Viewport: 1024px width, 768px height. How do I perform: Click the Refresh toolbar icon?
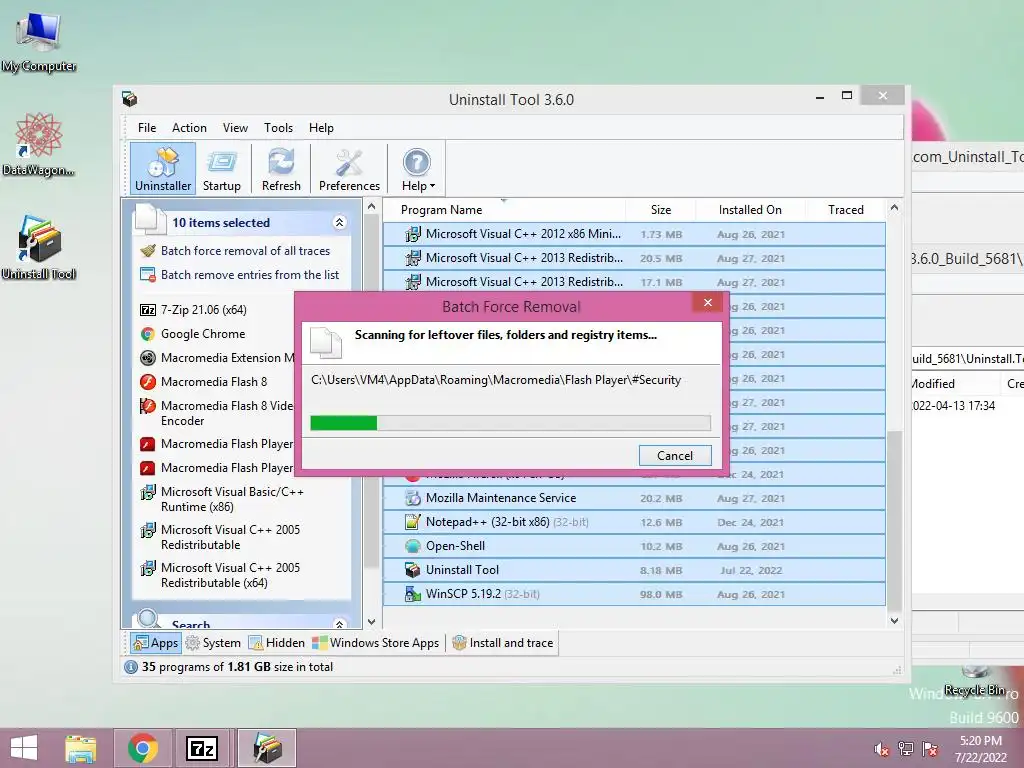coord(281,168)
